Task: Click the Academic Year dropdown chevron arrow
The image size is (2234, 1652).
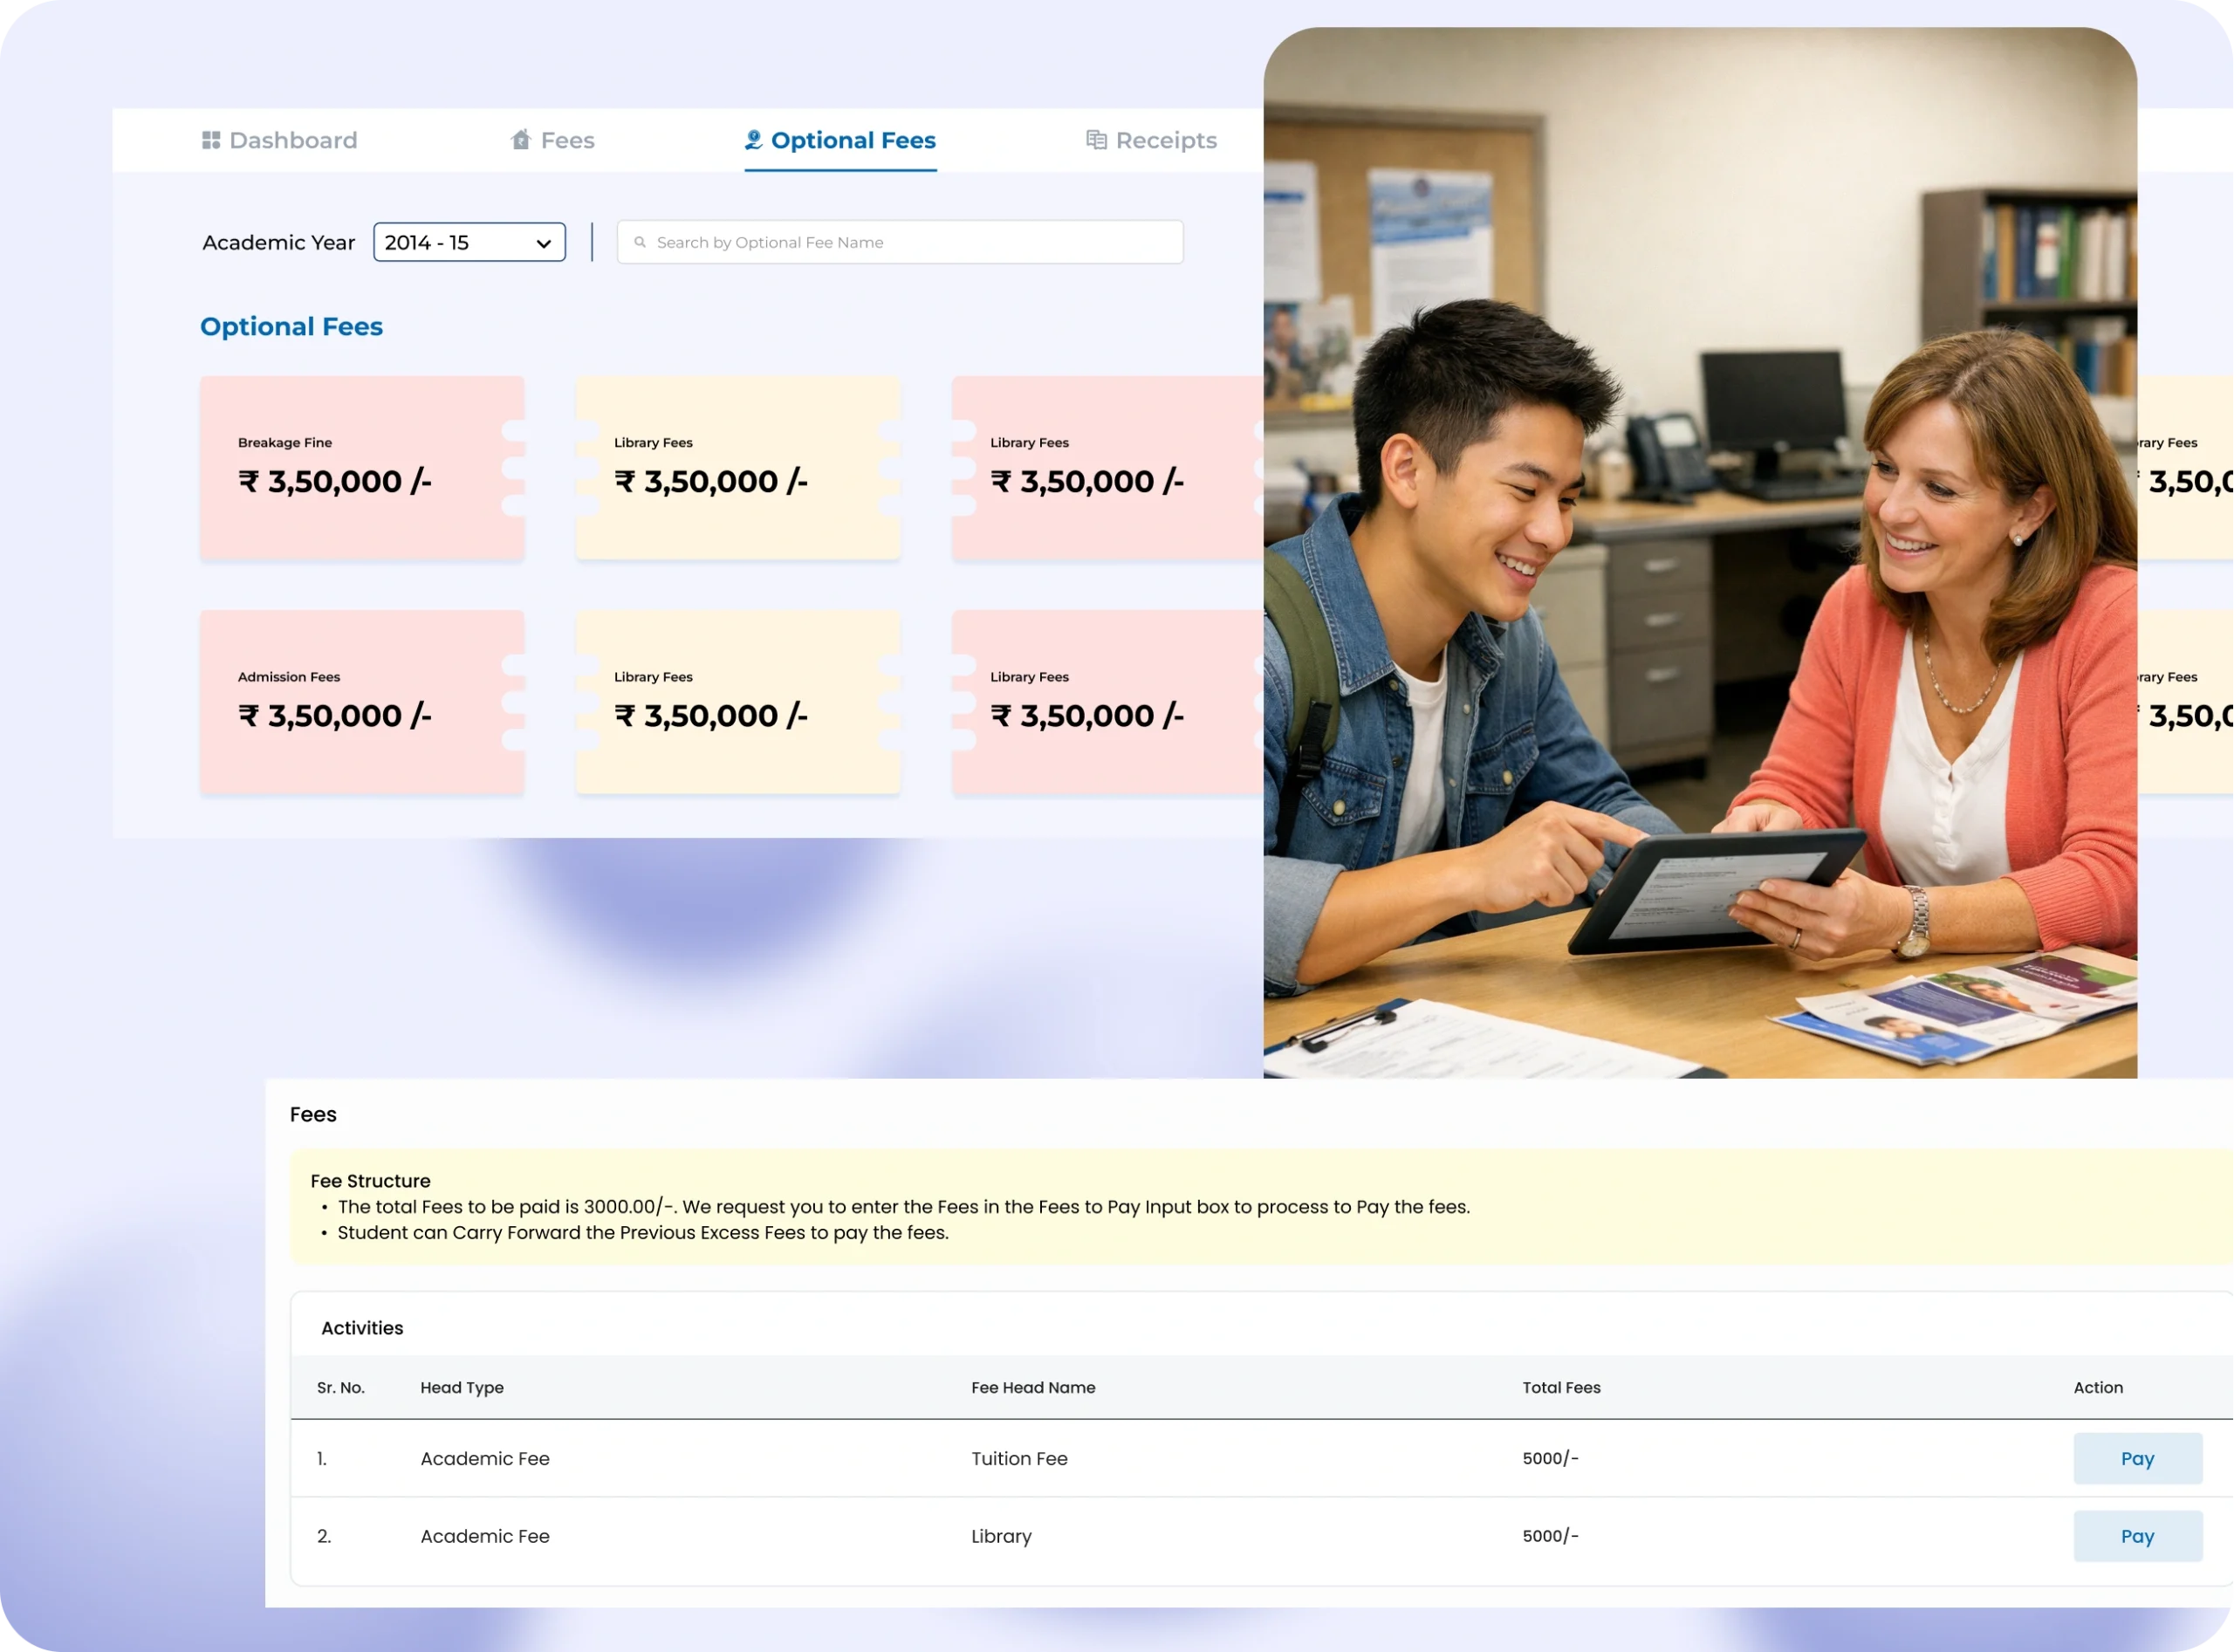Action: (x=544, y=243)
